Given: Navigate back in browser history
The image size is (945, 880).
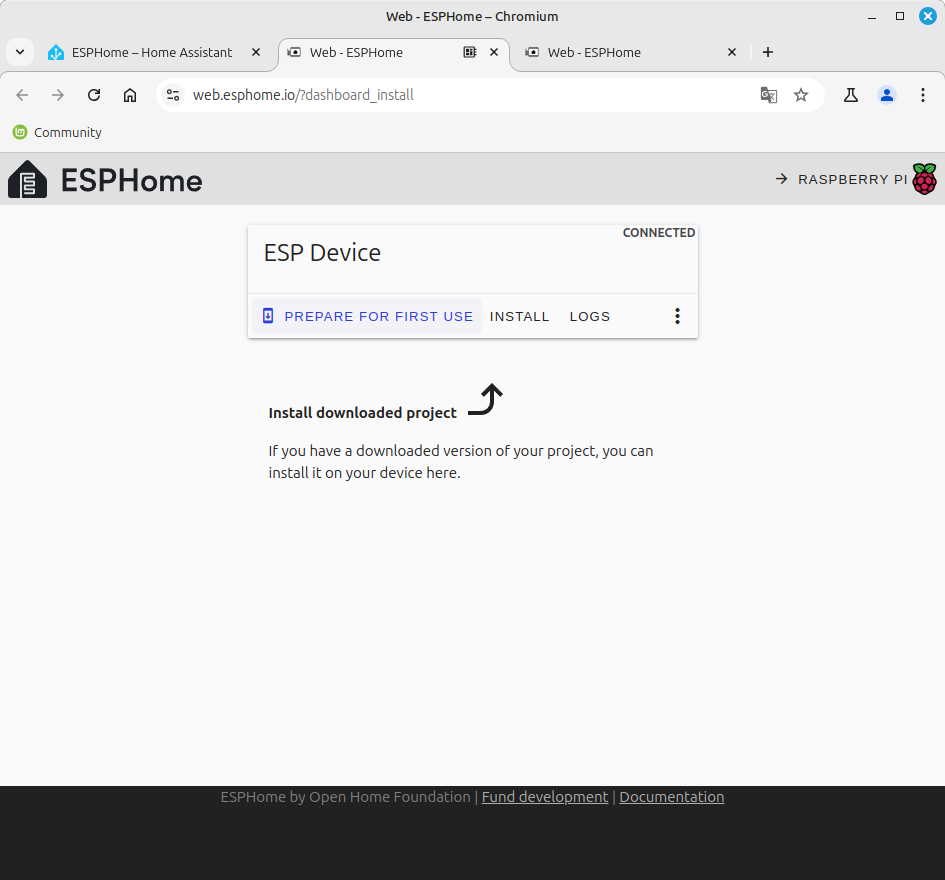Looking at the screenshot, I should click(22, 95).
